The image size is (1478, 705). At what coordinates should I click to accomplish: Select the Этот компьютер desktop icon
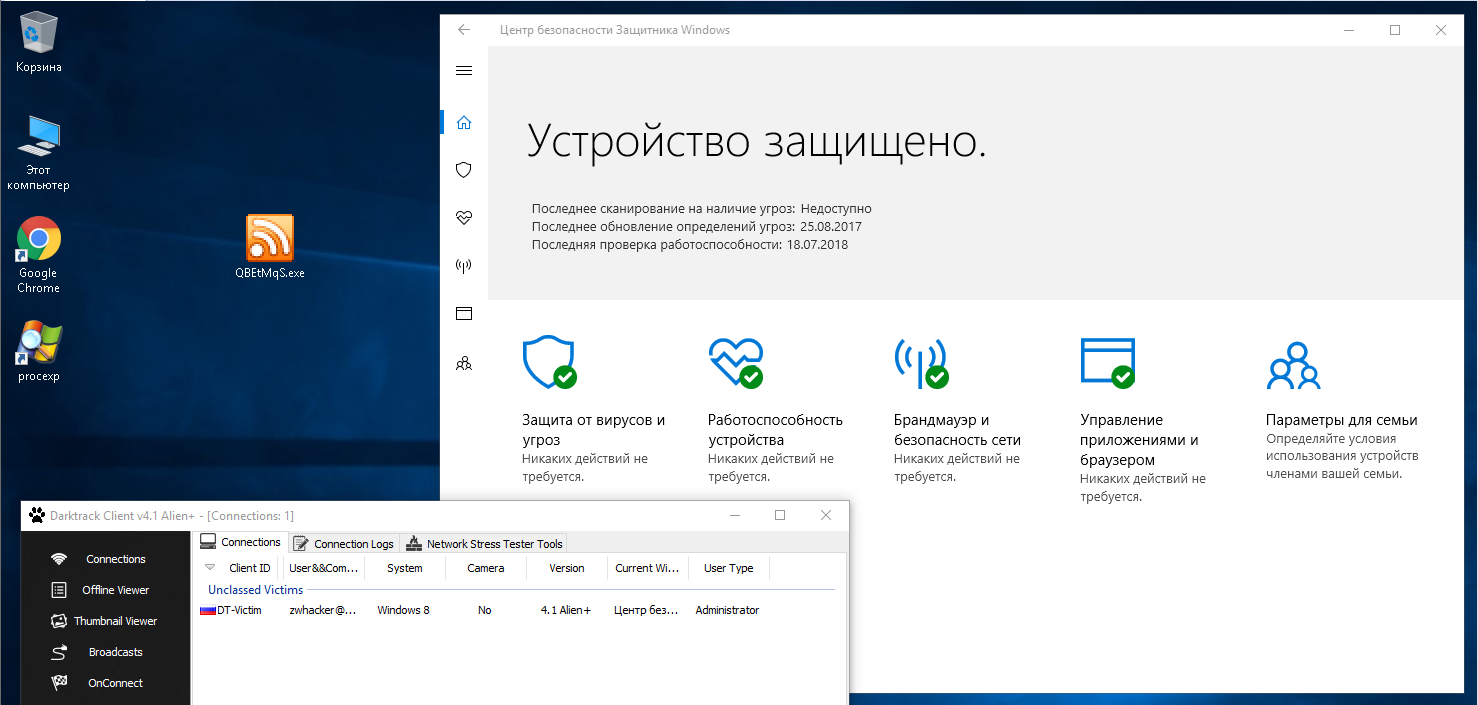[x=38, y=153]
